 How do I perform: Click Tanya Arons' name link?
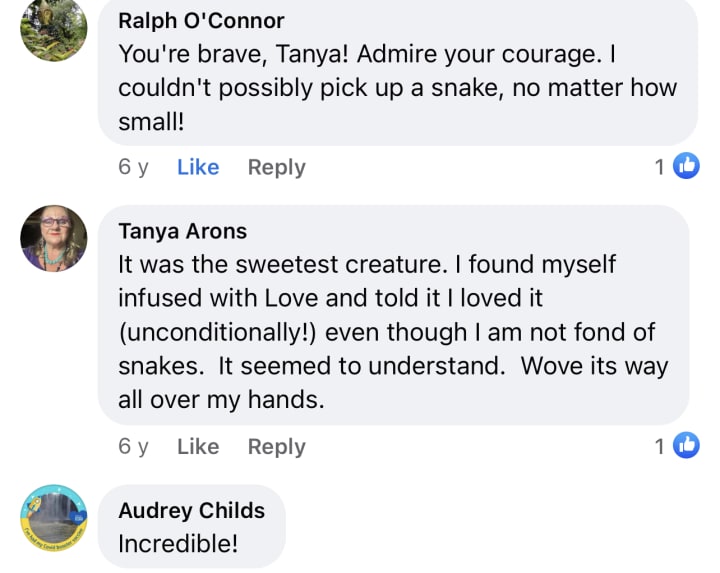point(182,231)
